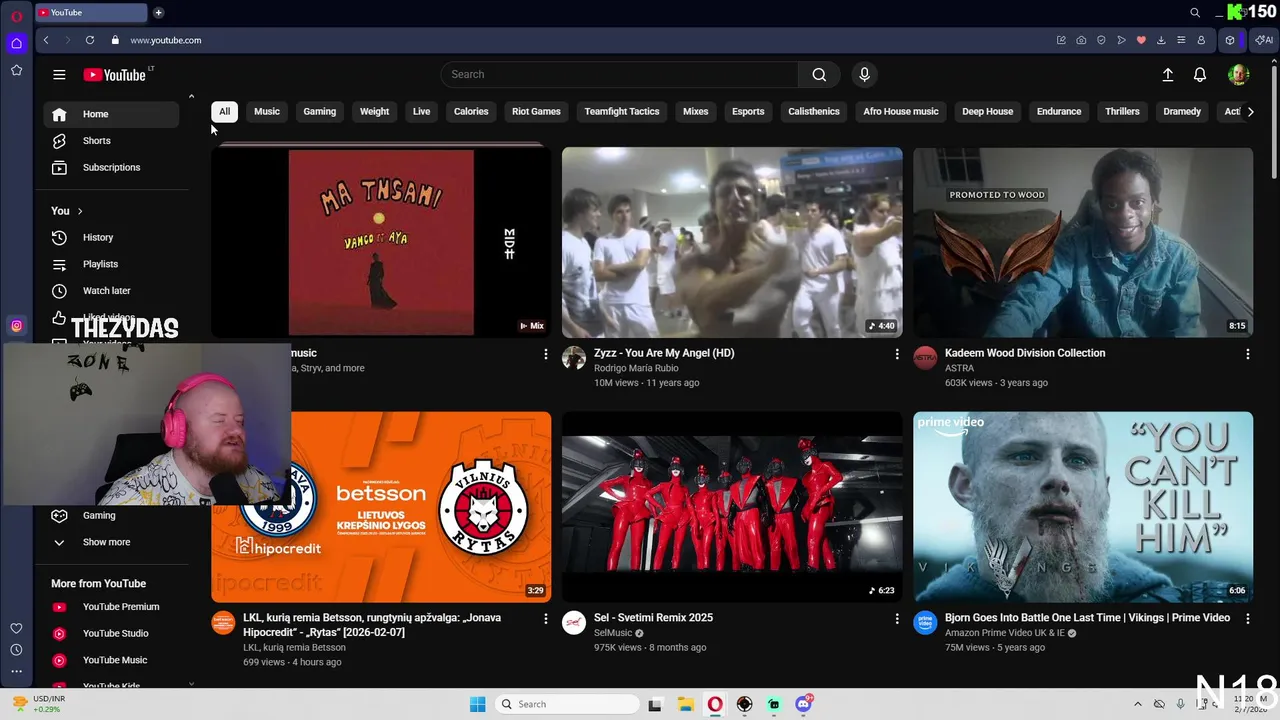Open title 'Zyzz - You Are My Angel (HD)'
Viewport: 1280px width, 720px height.
point(664,353)
